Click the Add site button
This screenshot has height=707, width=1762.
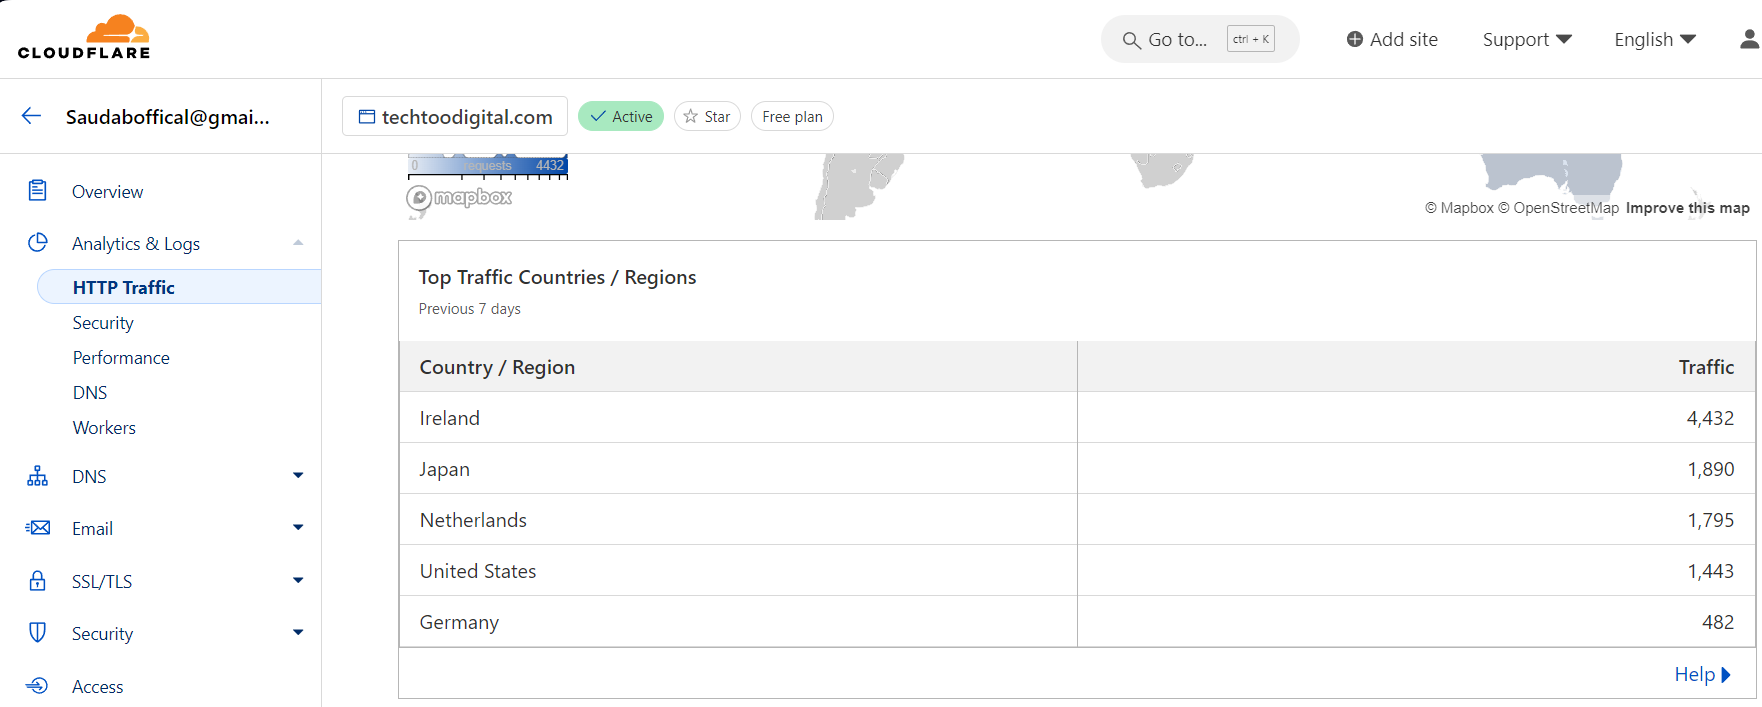1392,39
